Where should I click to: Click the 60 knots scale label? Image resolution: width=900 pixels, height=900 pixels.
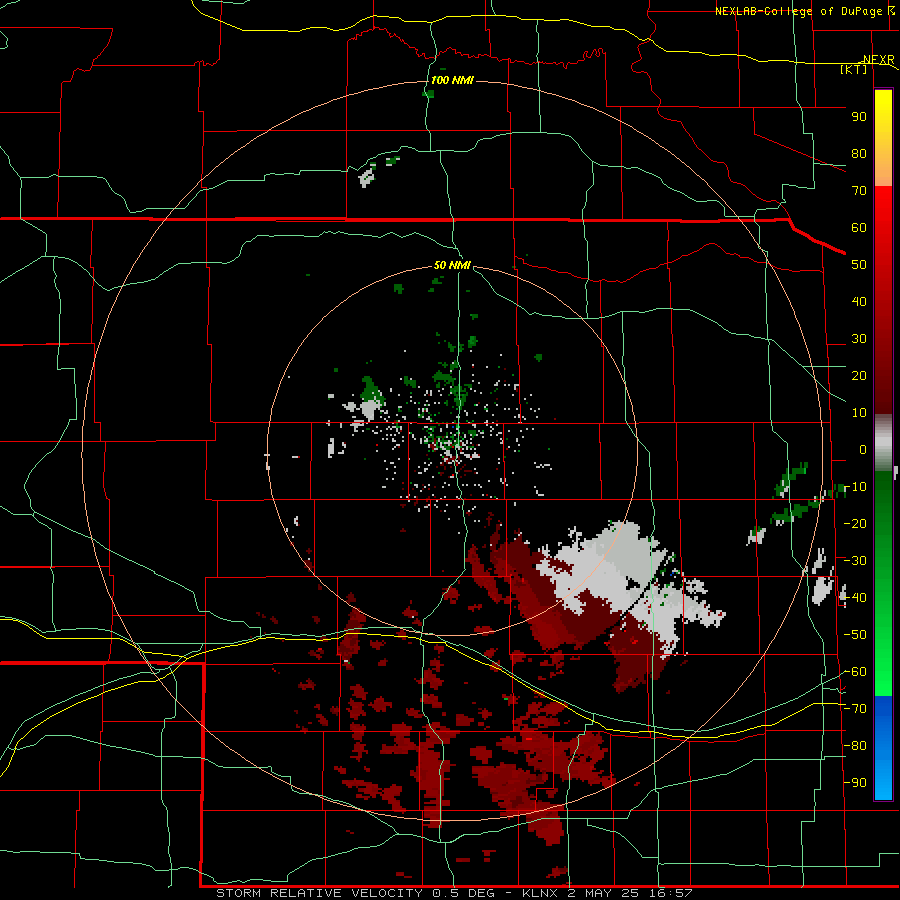tap(859, 227)
